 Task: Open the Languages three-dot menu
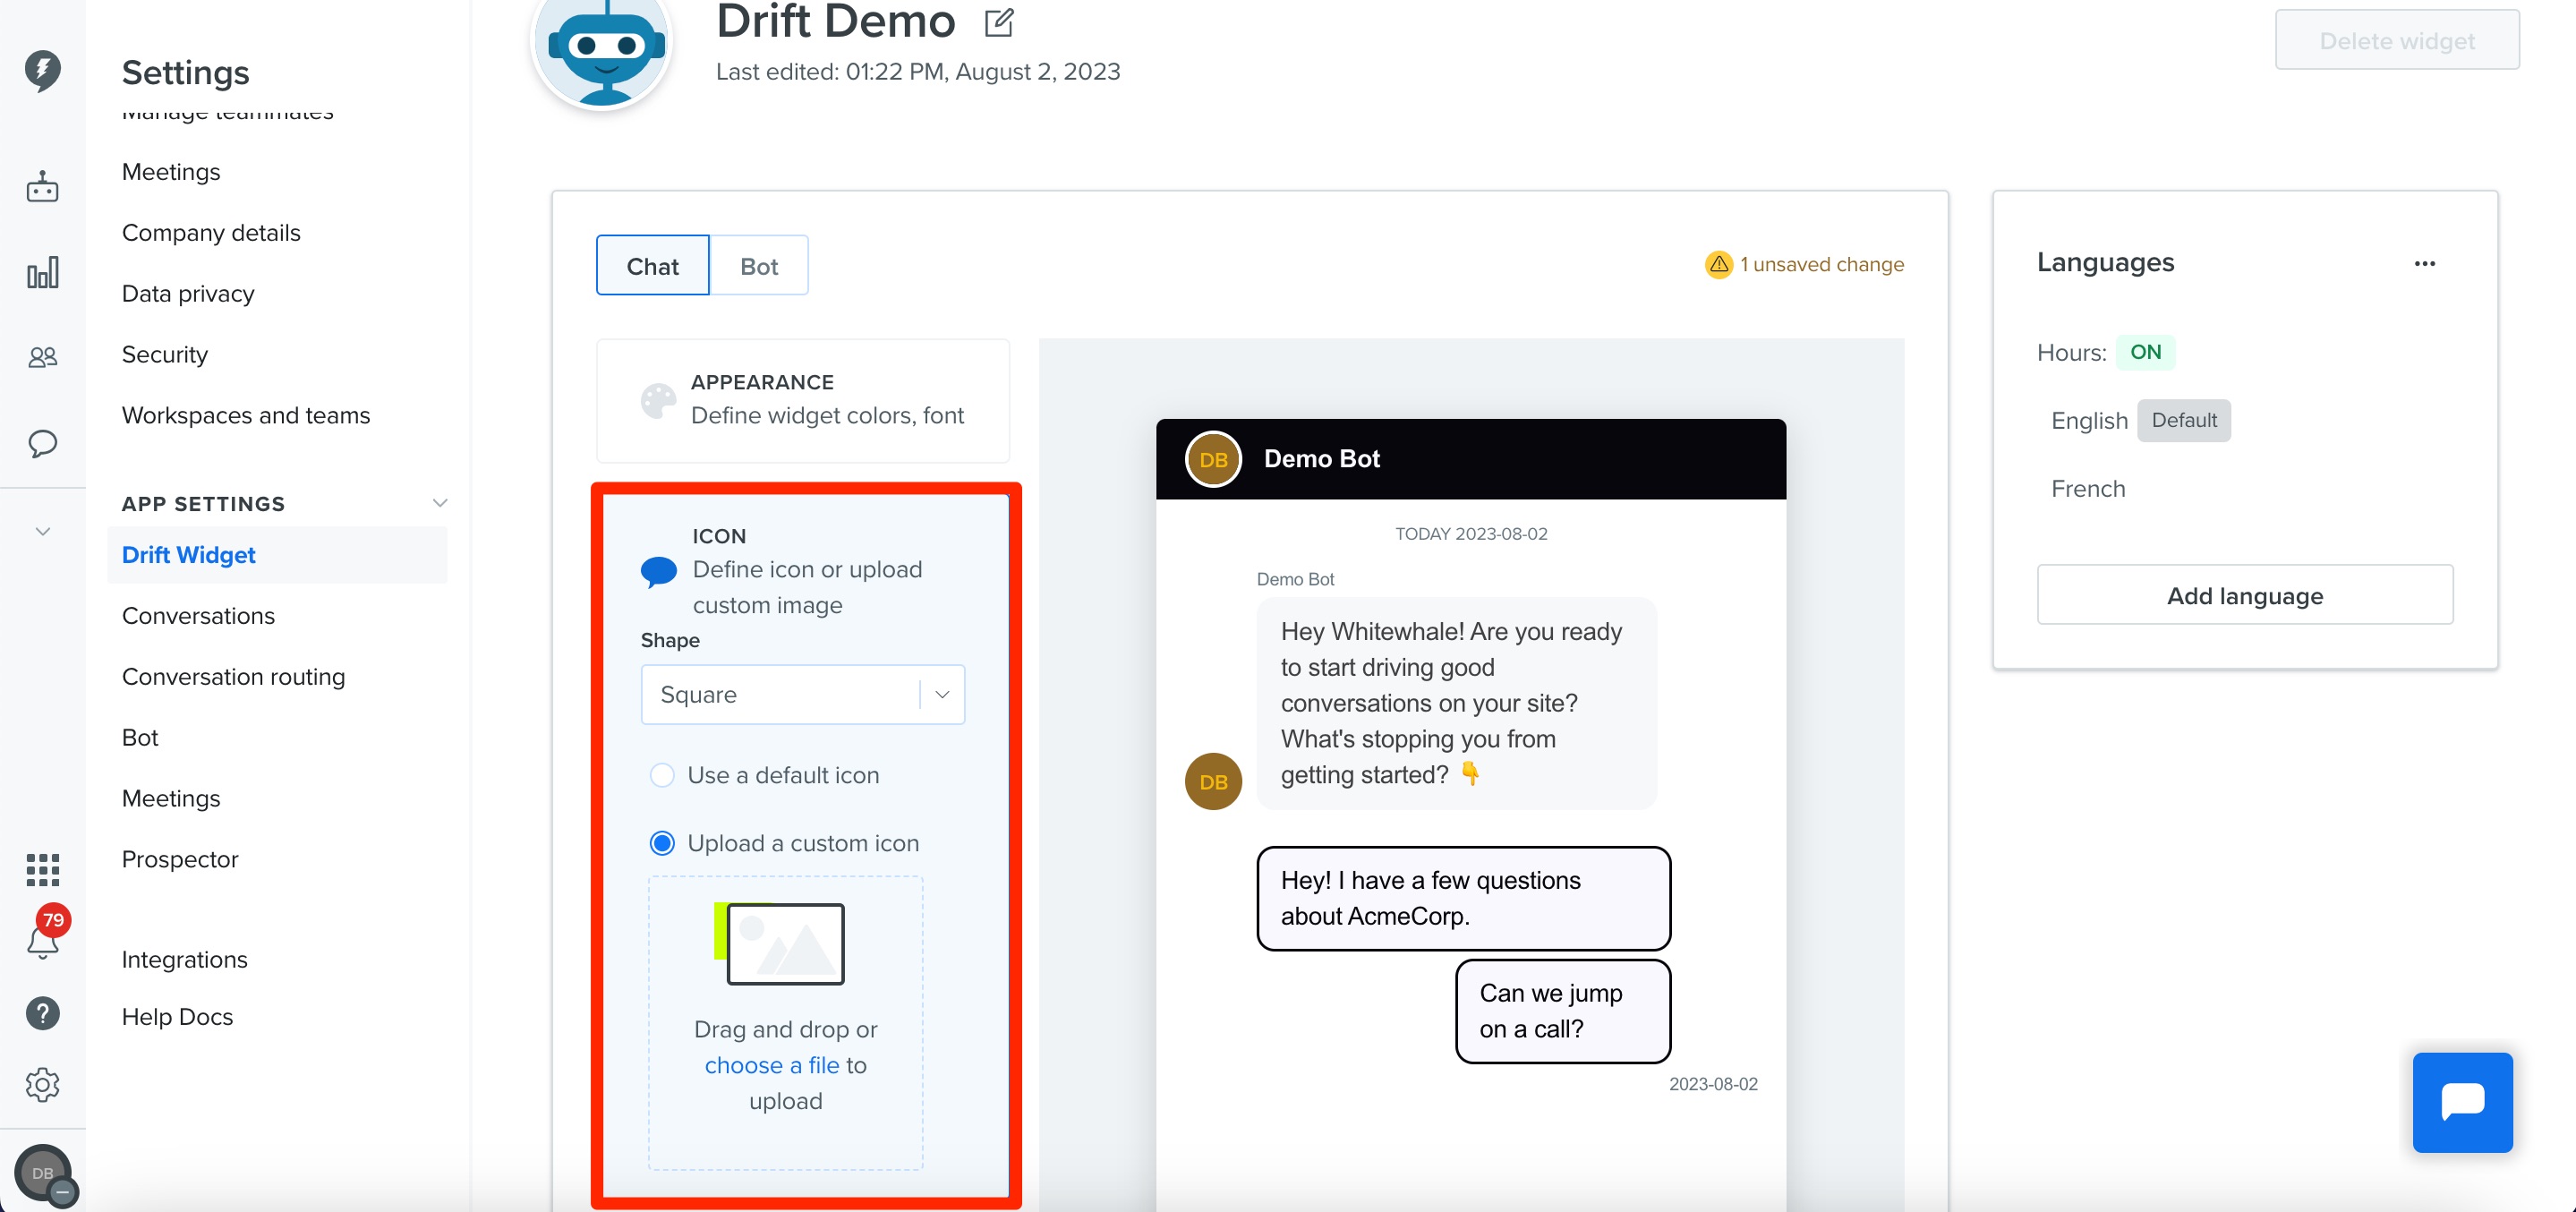coord(2424,263)
